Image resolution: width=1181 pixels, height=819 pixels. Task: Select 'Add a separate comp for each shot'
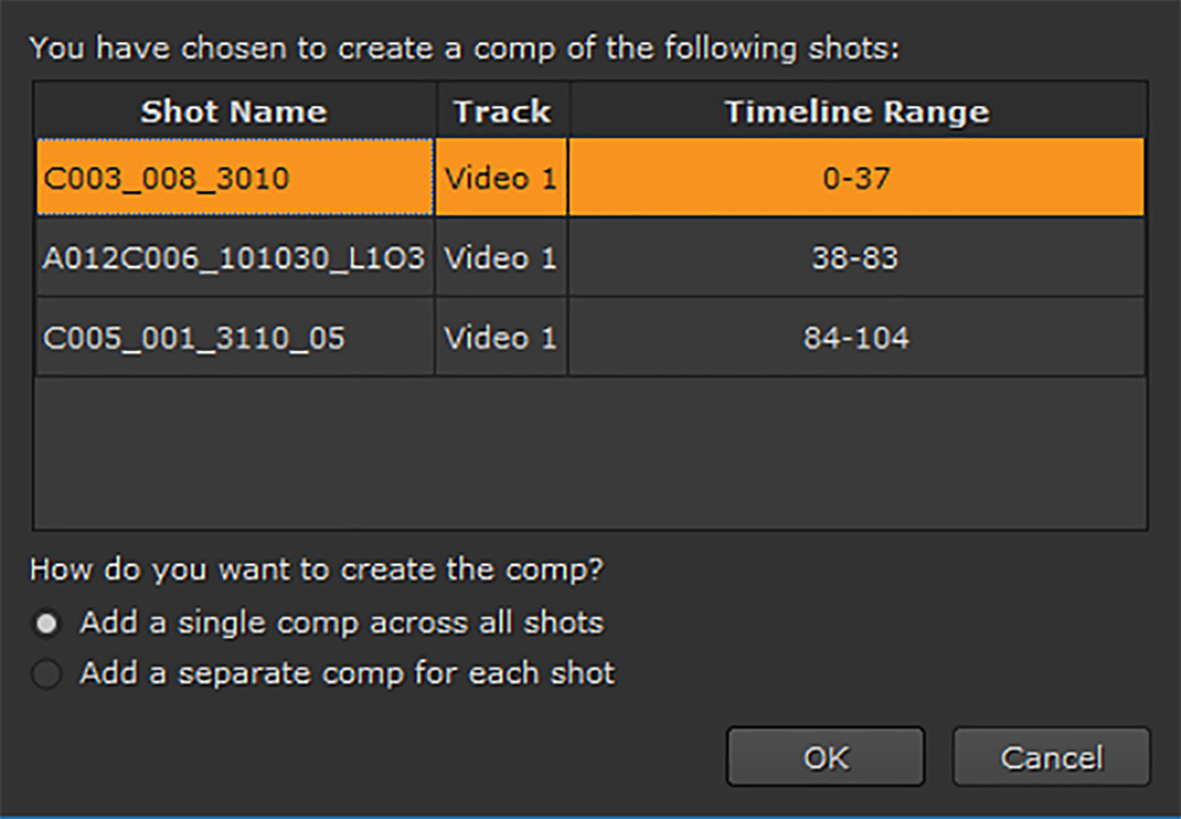pos(46,674)
